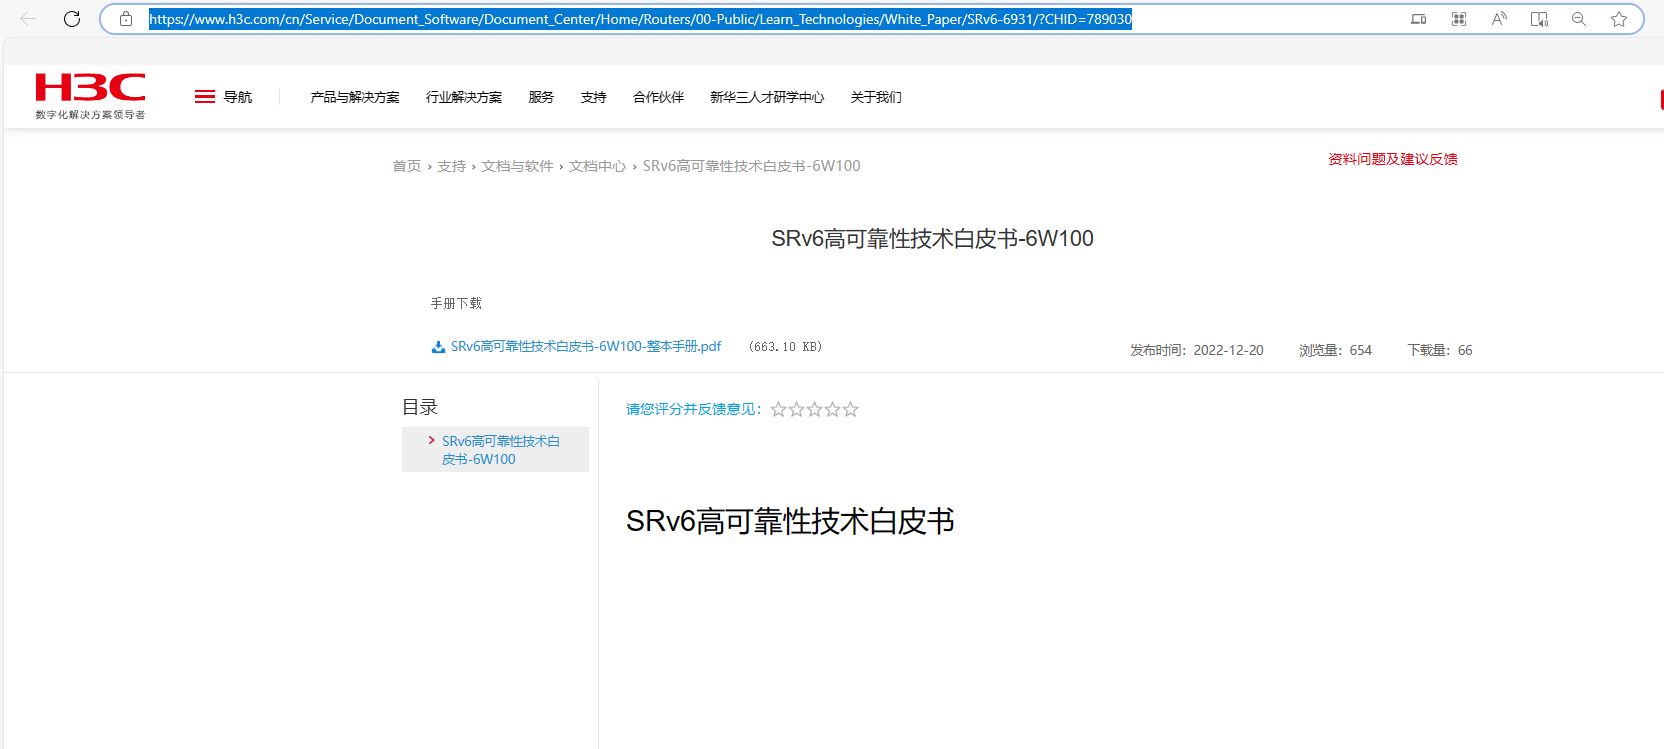Click the 资料问题及建议反馈 link
This screenshot has width=1664, height=749.
pos(1392,159)
